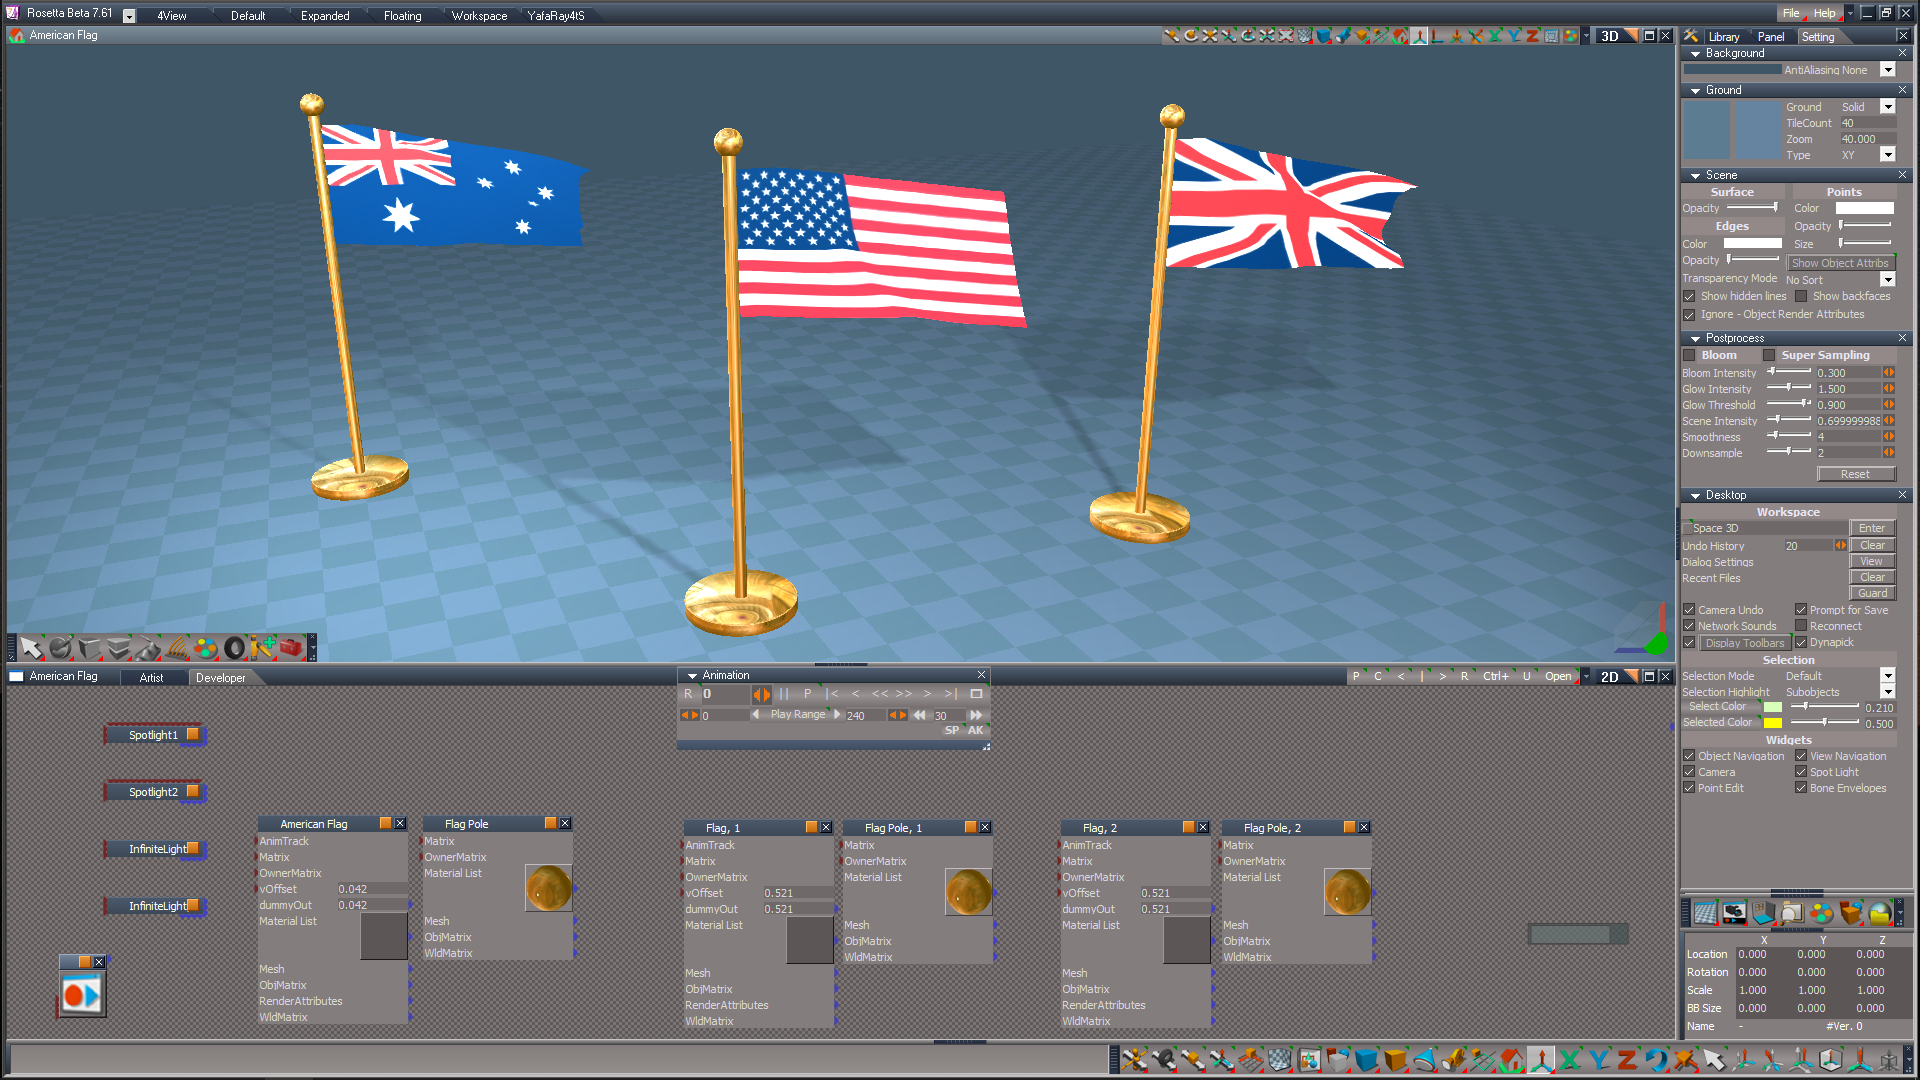
Task: Toggle Show backfaces checkbox
Action: pos(1801,296)
